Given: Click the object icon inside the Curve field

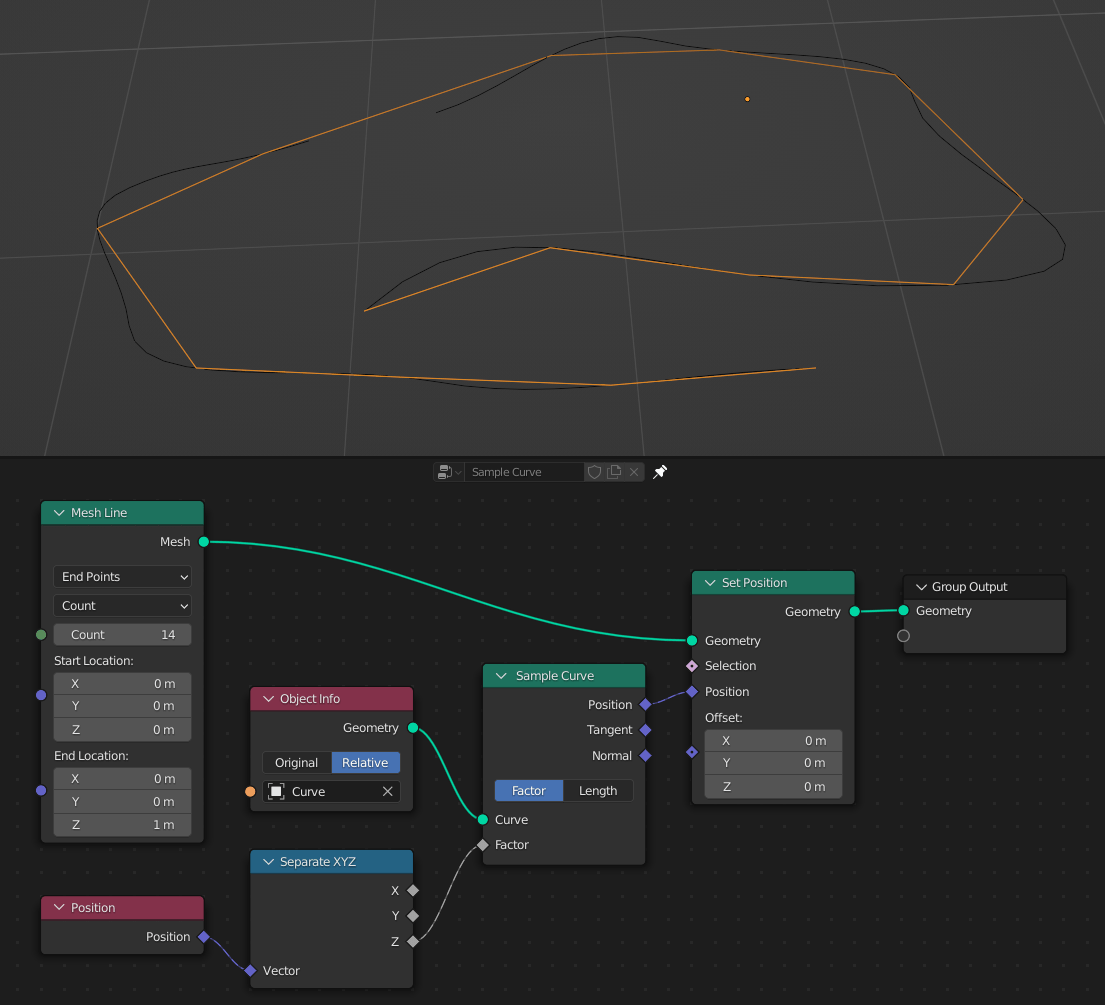Looking at the screenshot, I should pos(276,791).
